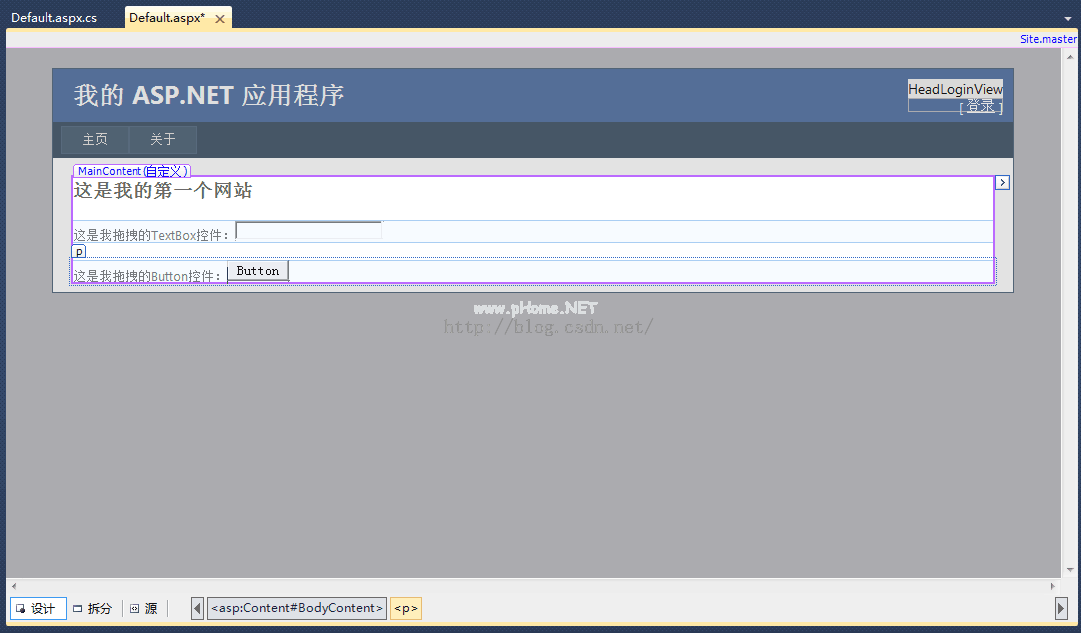This screenshot has width=1081, height=633.
Task: Select the TextBox control in the designer
Action: [x=308, y=231]
